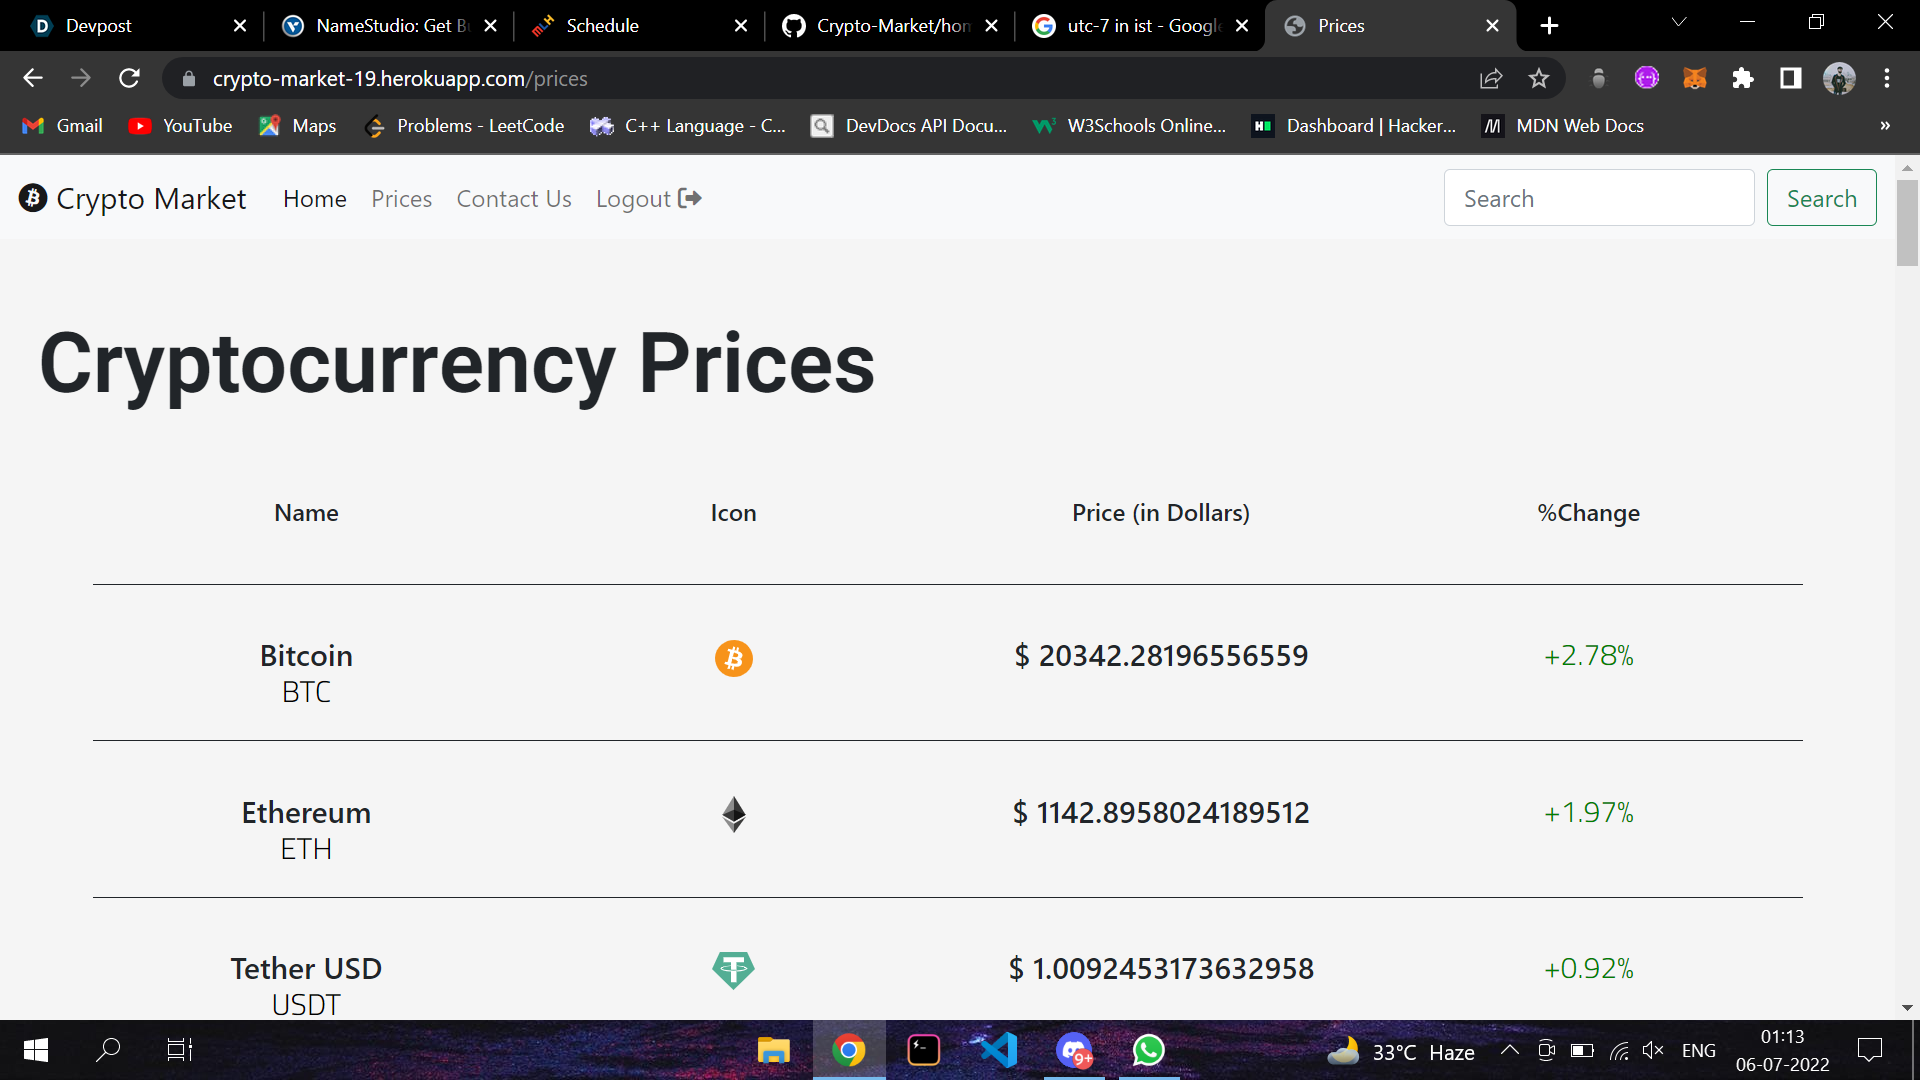Viewport: 1920px width, 1080px height.
Task: Reload the current page
Action: [x=129, y=78]
